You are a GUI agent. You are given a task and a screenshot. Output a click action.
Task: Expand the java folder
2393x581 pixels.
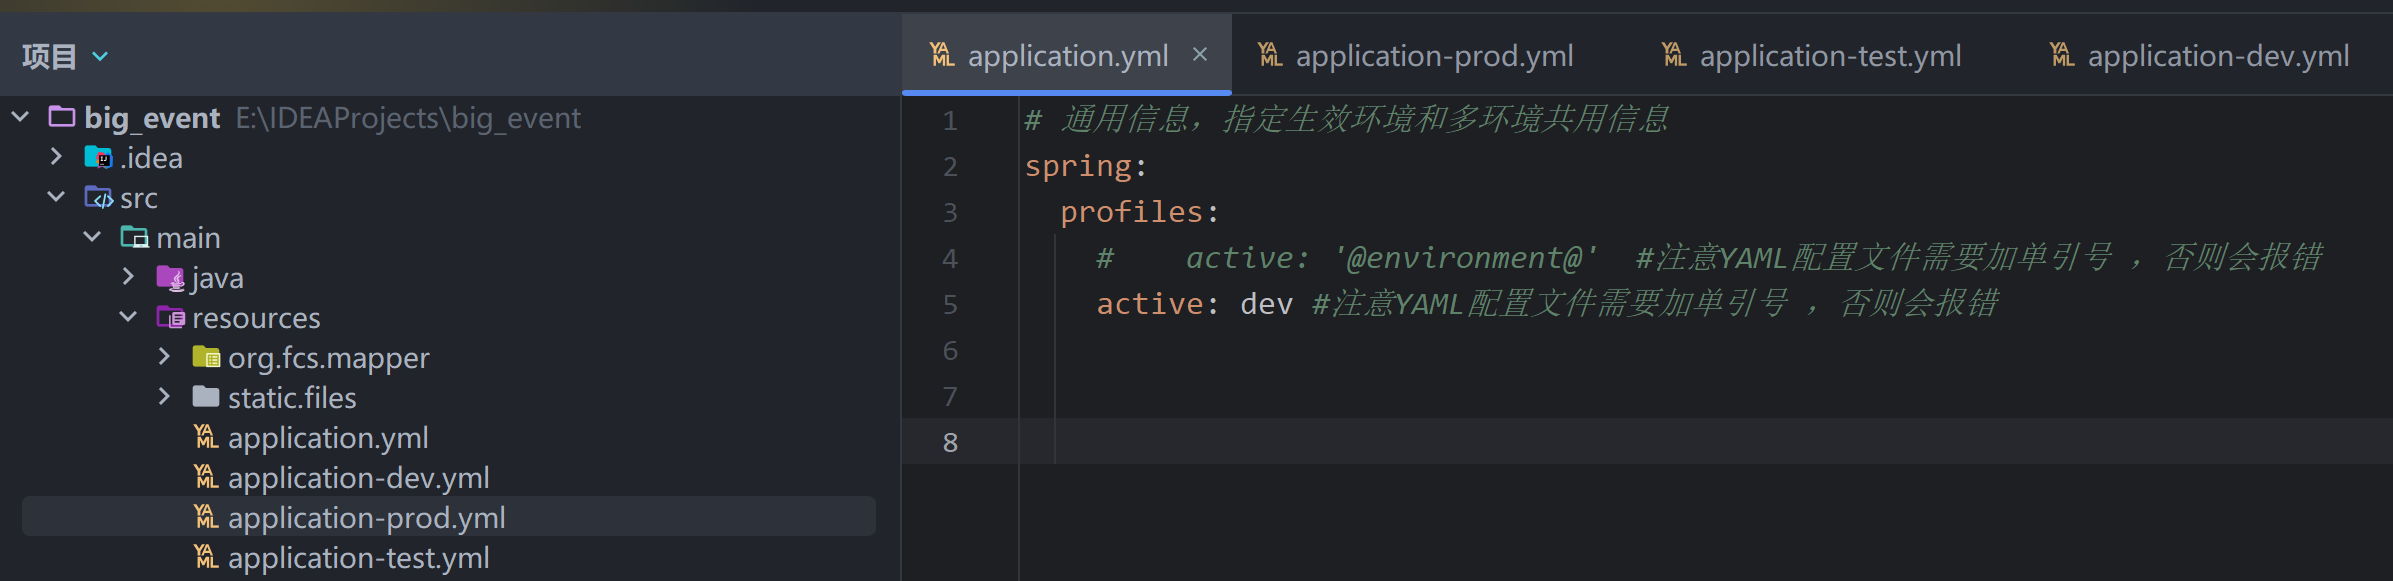point(128,277)
